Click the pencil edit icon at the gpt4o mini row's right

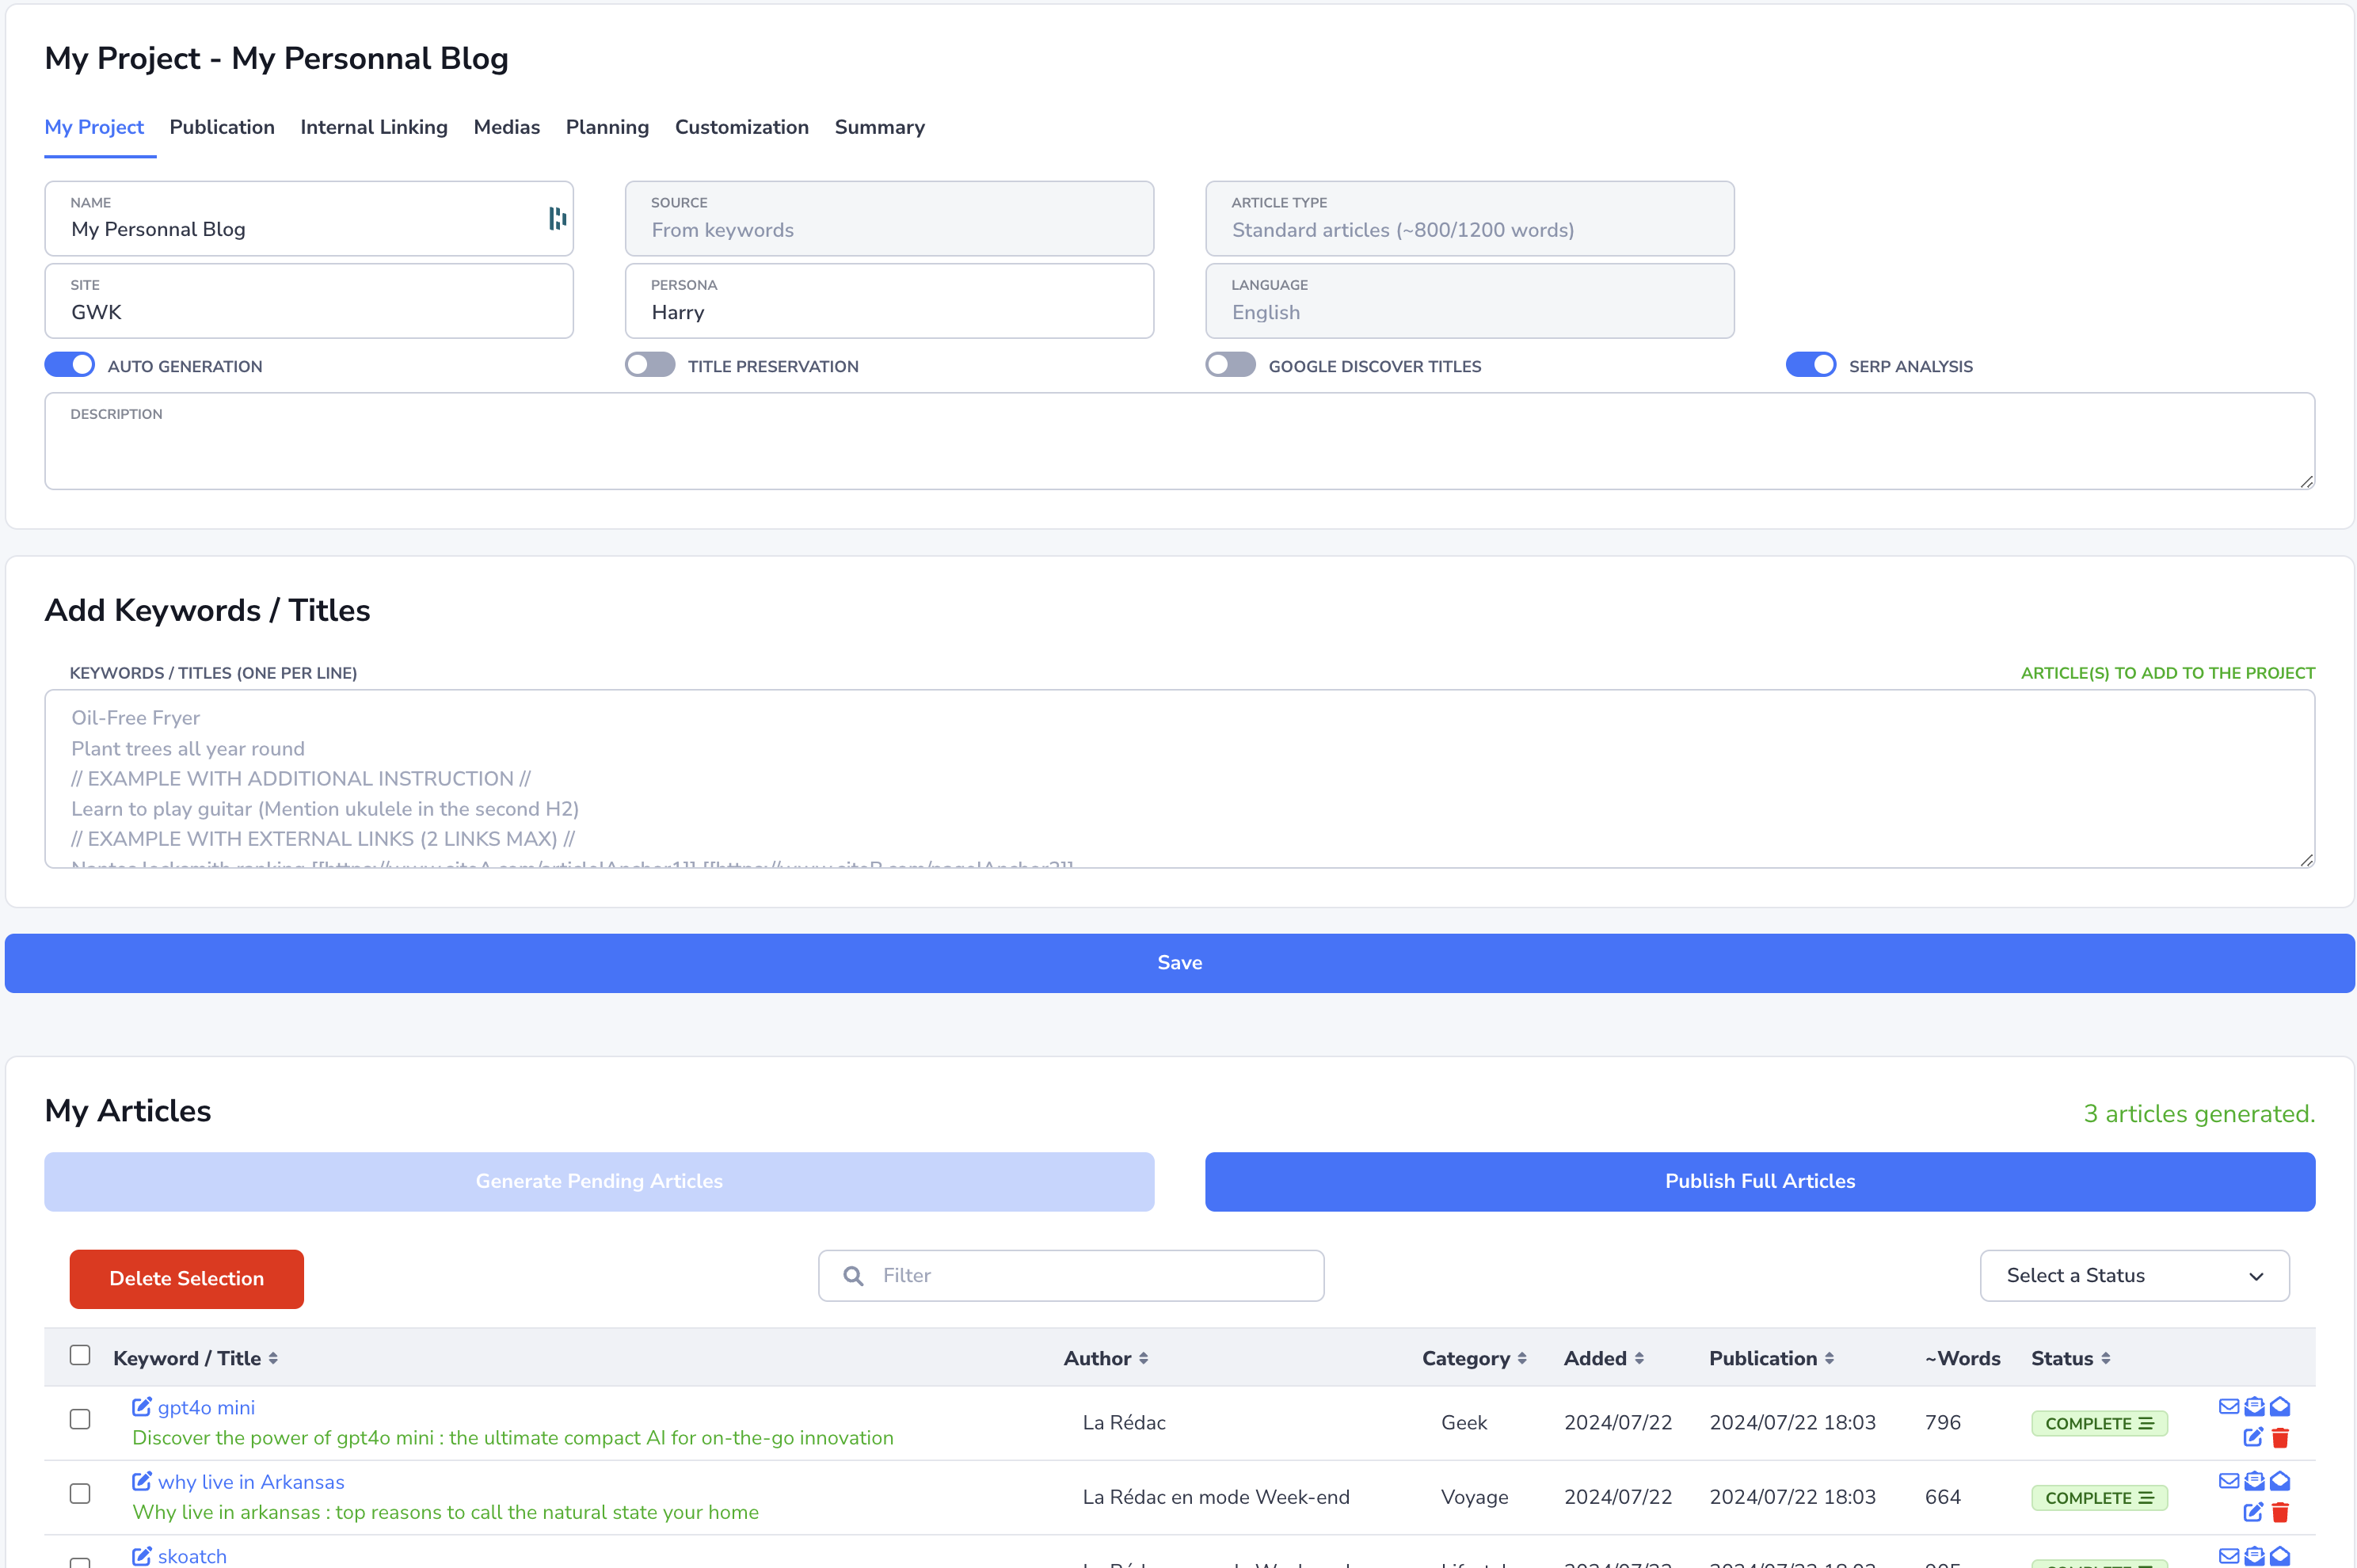[x=2253, y=1438]
